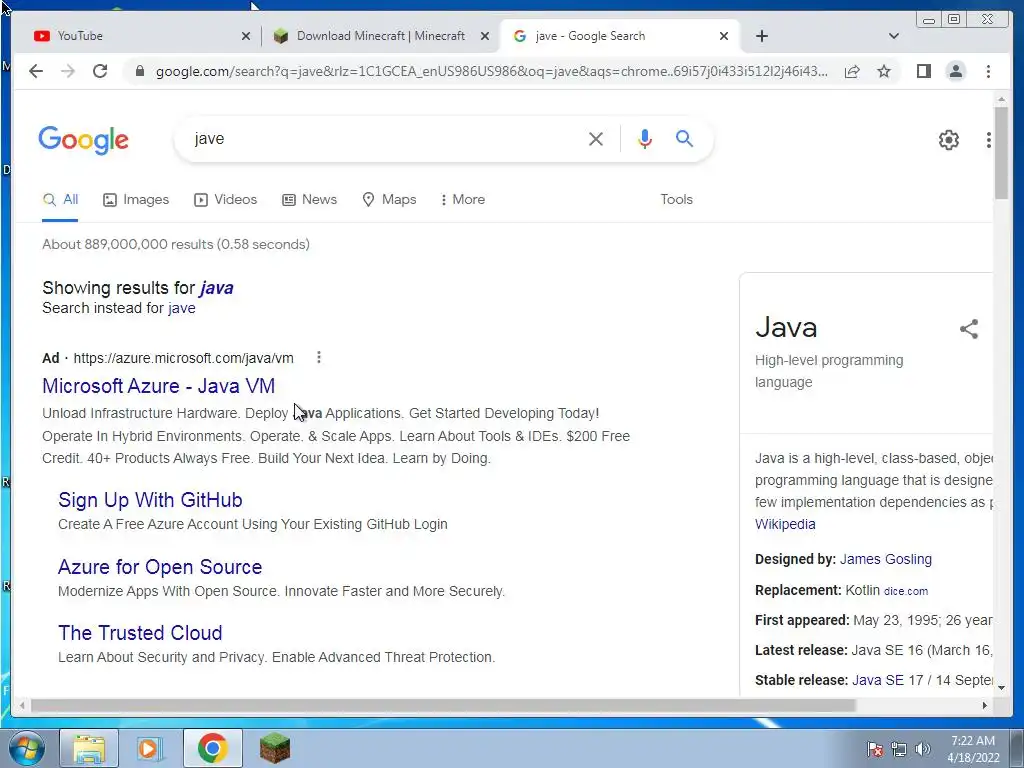The image size is (1024, 768).
Task: Click the horizontal scrollbar thumb
Action: coord(443,705)
